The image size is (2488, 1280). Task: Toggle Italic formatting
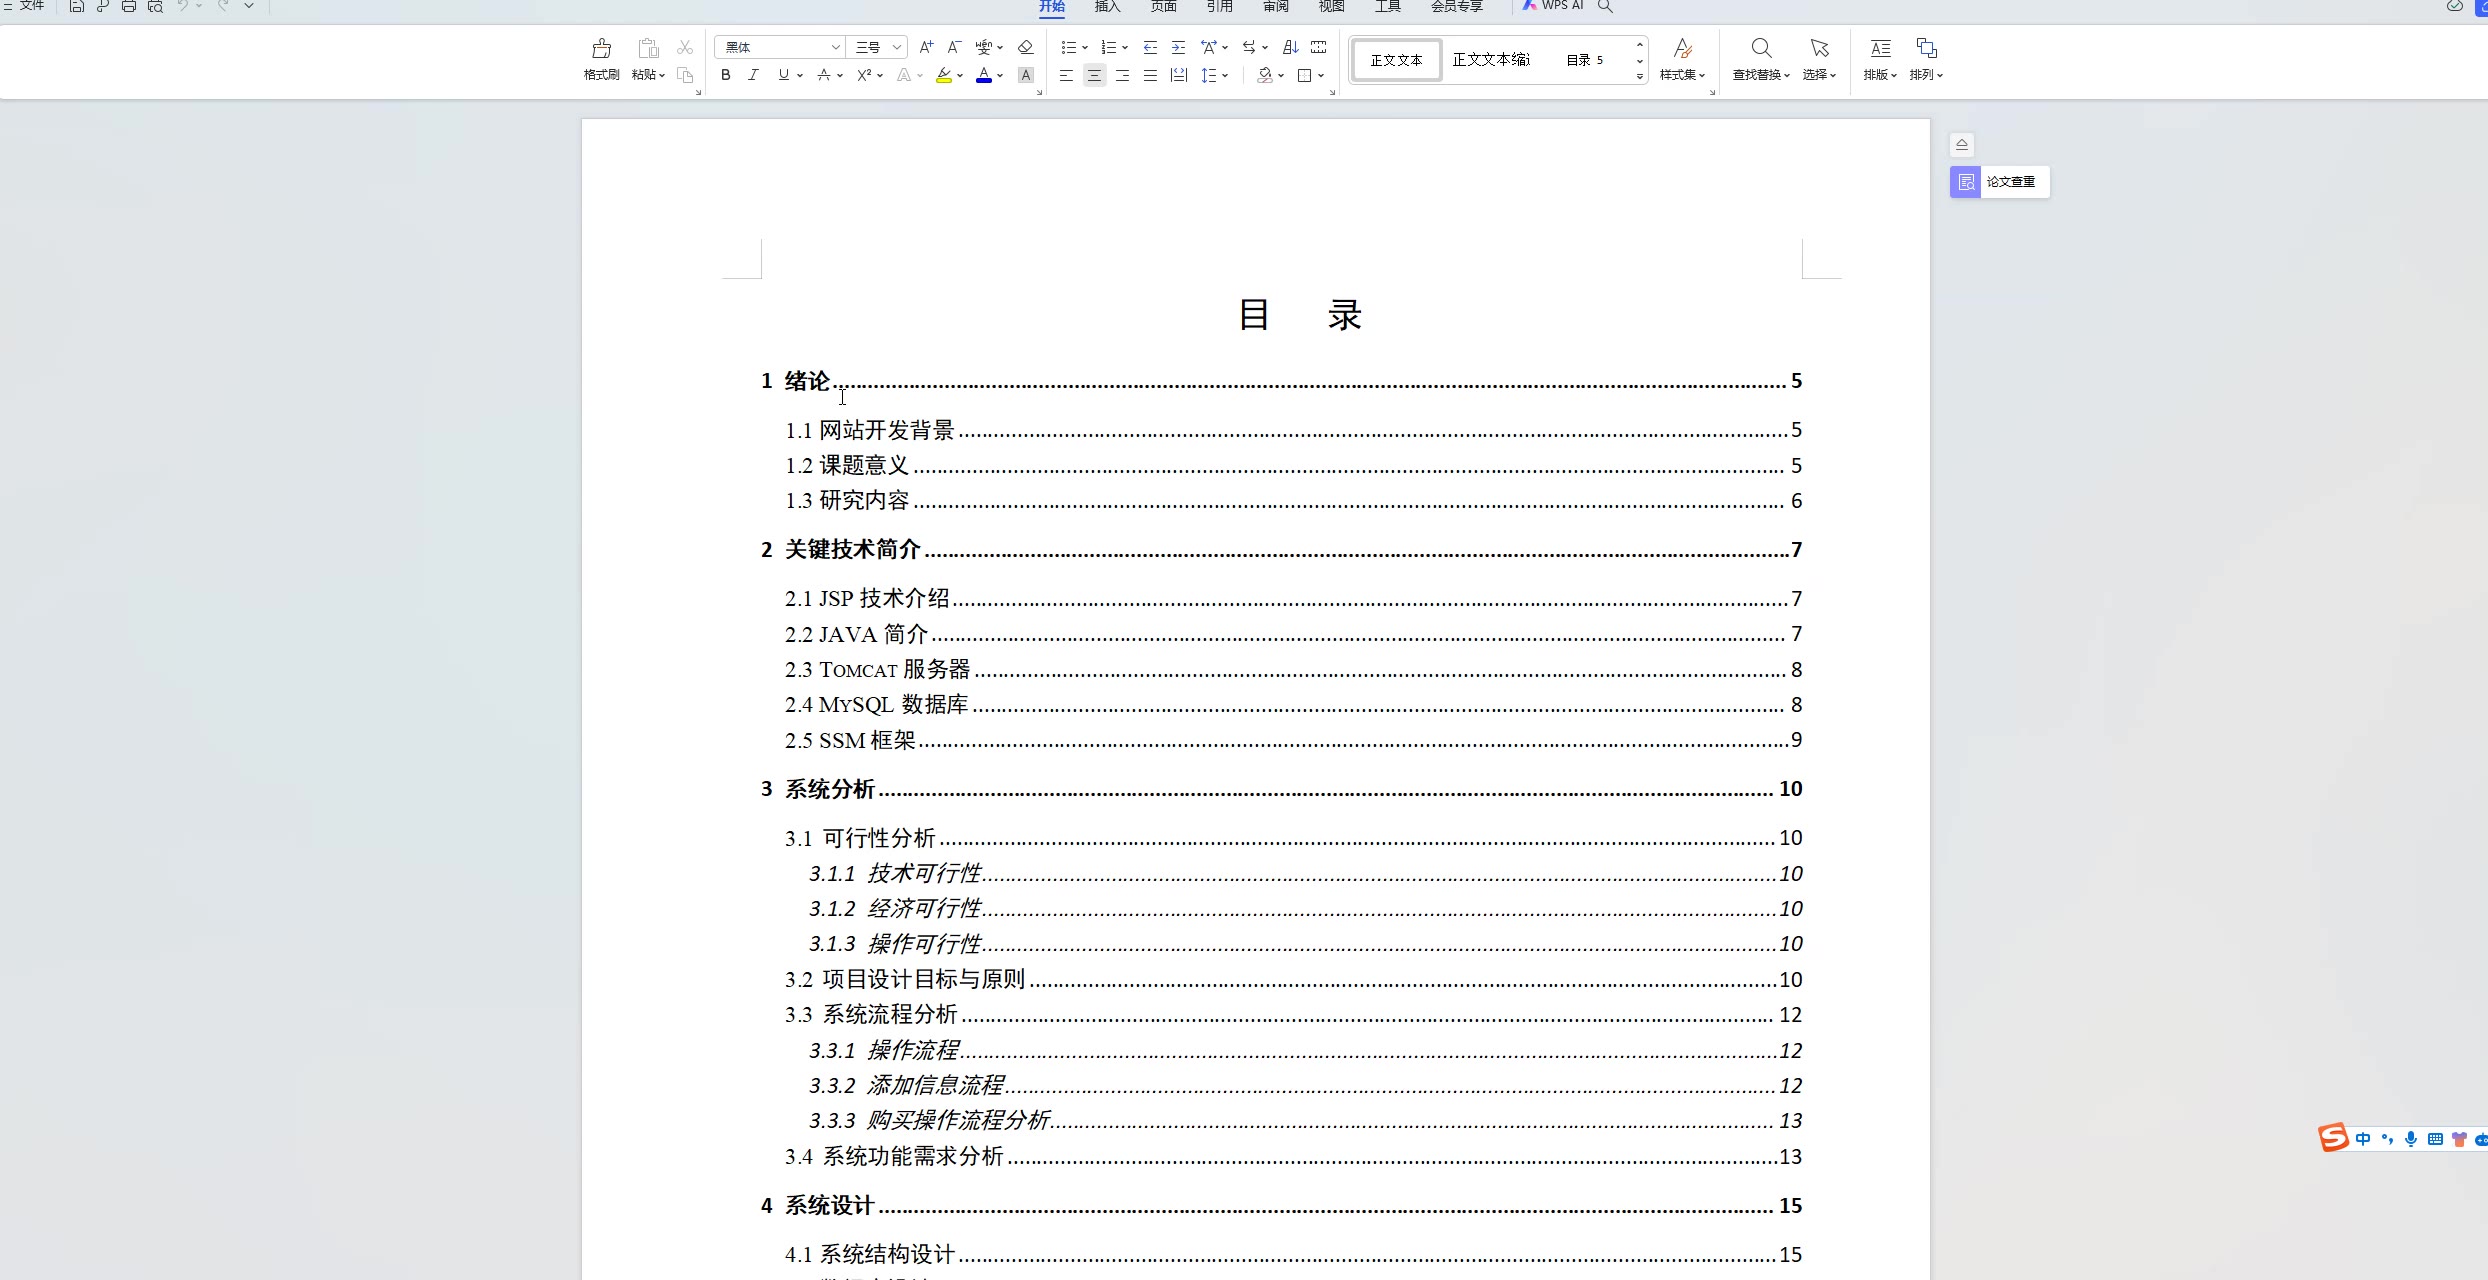coord(753,75)
